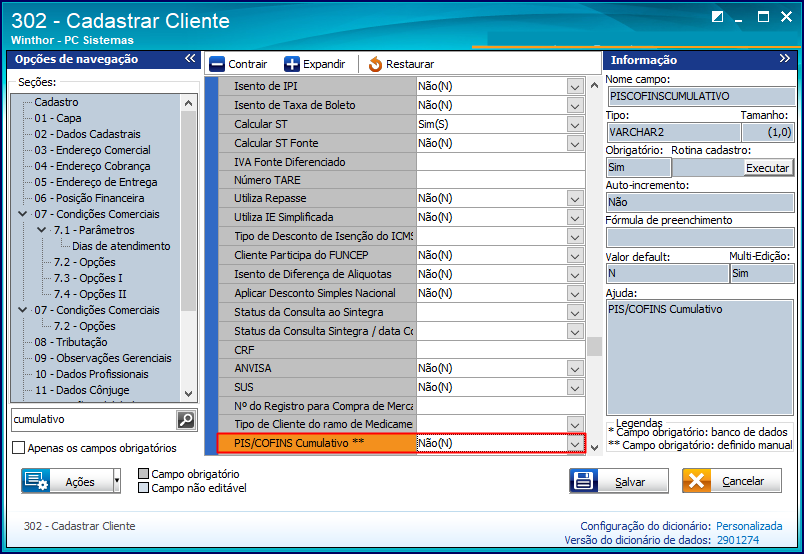This screenshot has width=804, height=554.
Task: Open the ANVISA dropdown
Action: tap(575, 368)
